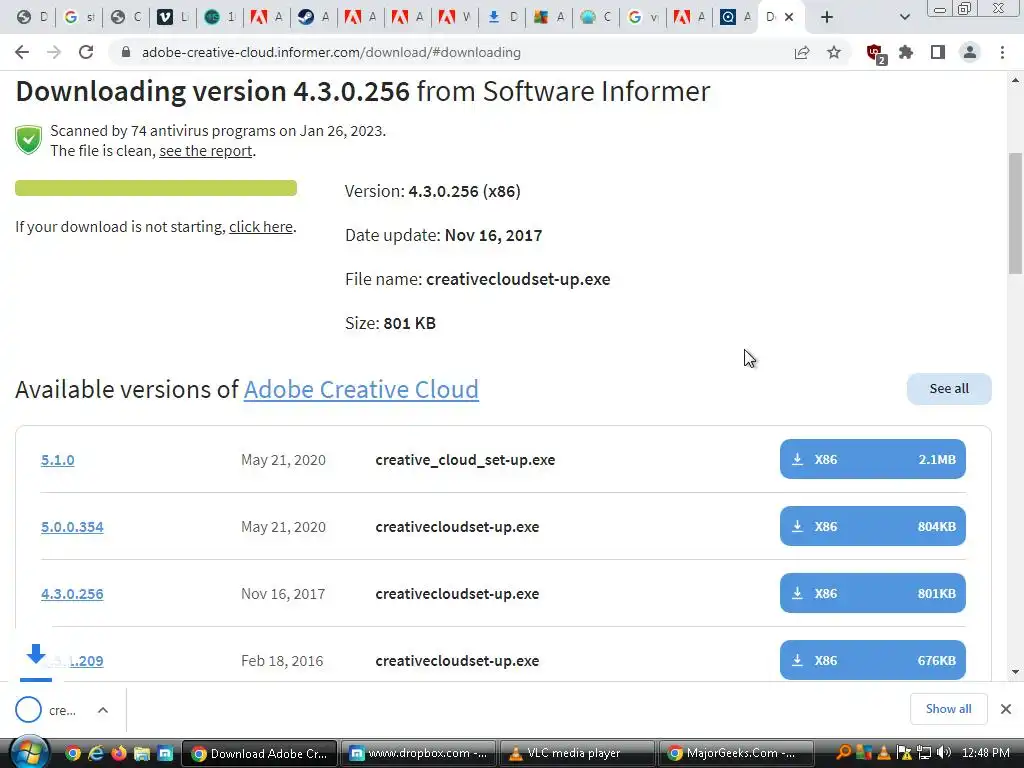Click the 'click here' download link
This screenshot has width=1024, height=768.
pyautogui.click(x=261, y=227)
